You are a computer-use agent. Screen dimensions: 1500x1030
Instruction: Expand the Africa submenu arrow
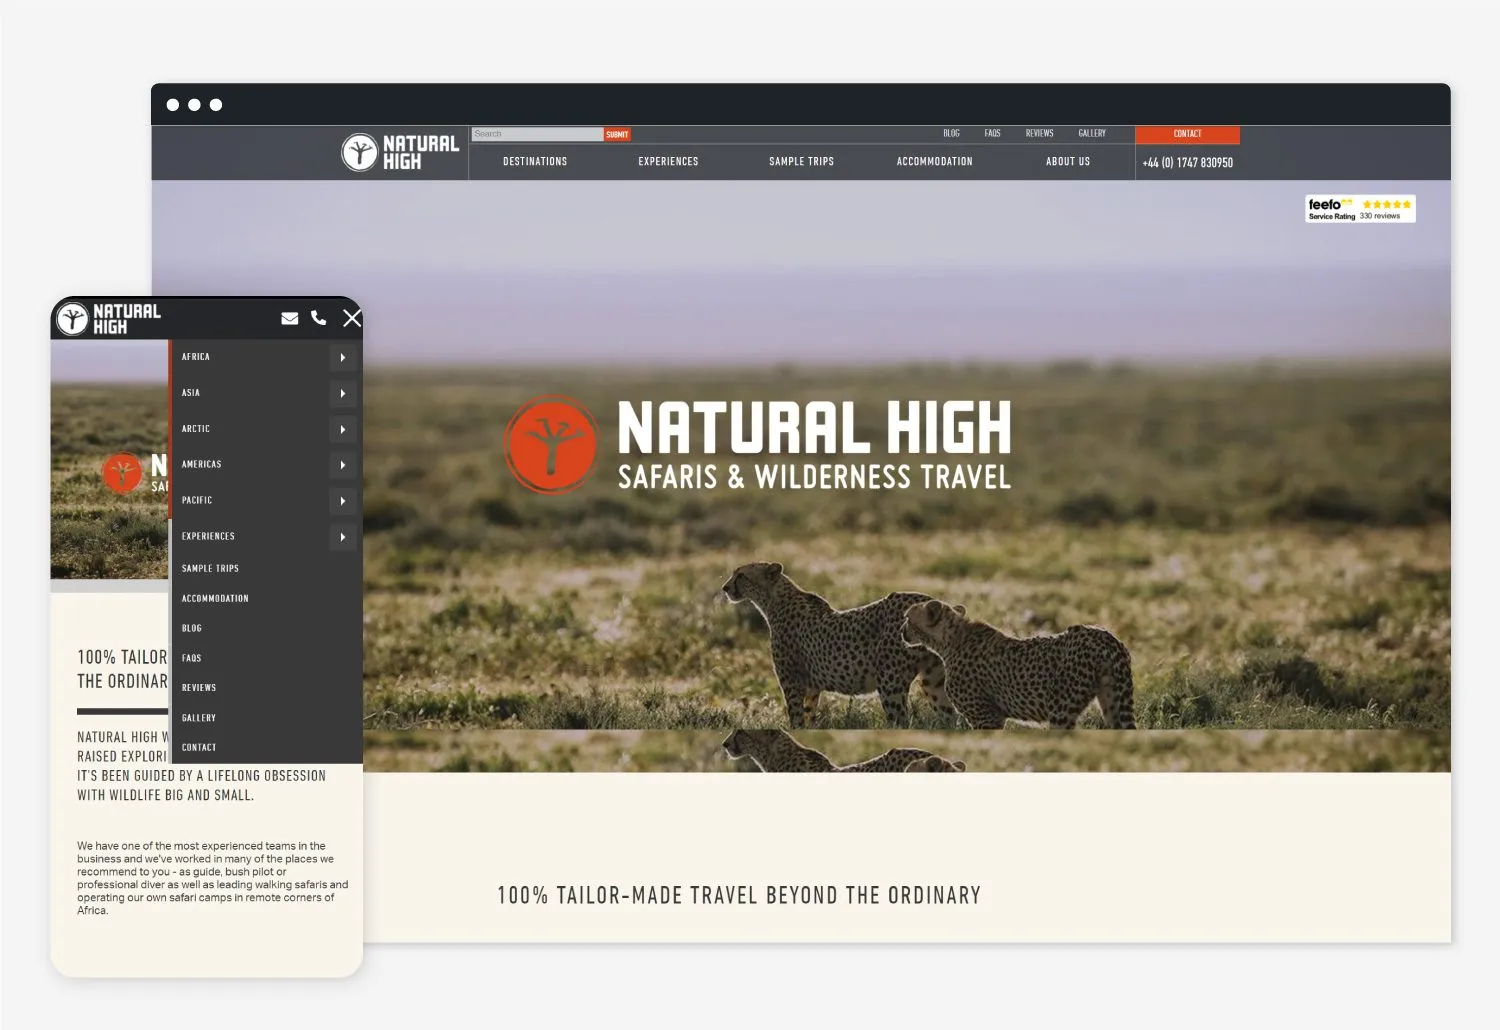click(x=342, y=357)
